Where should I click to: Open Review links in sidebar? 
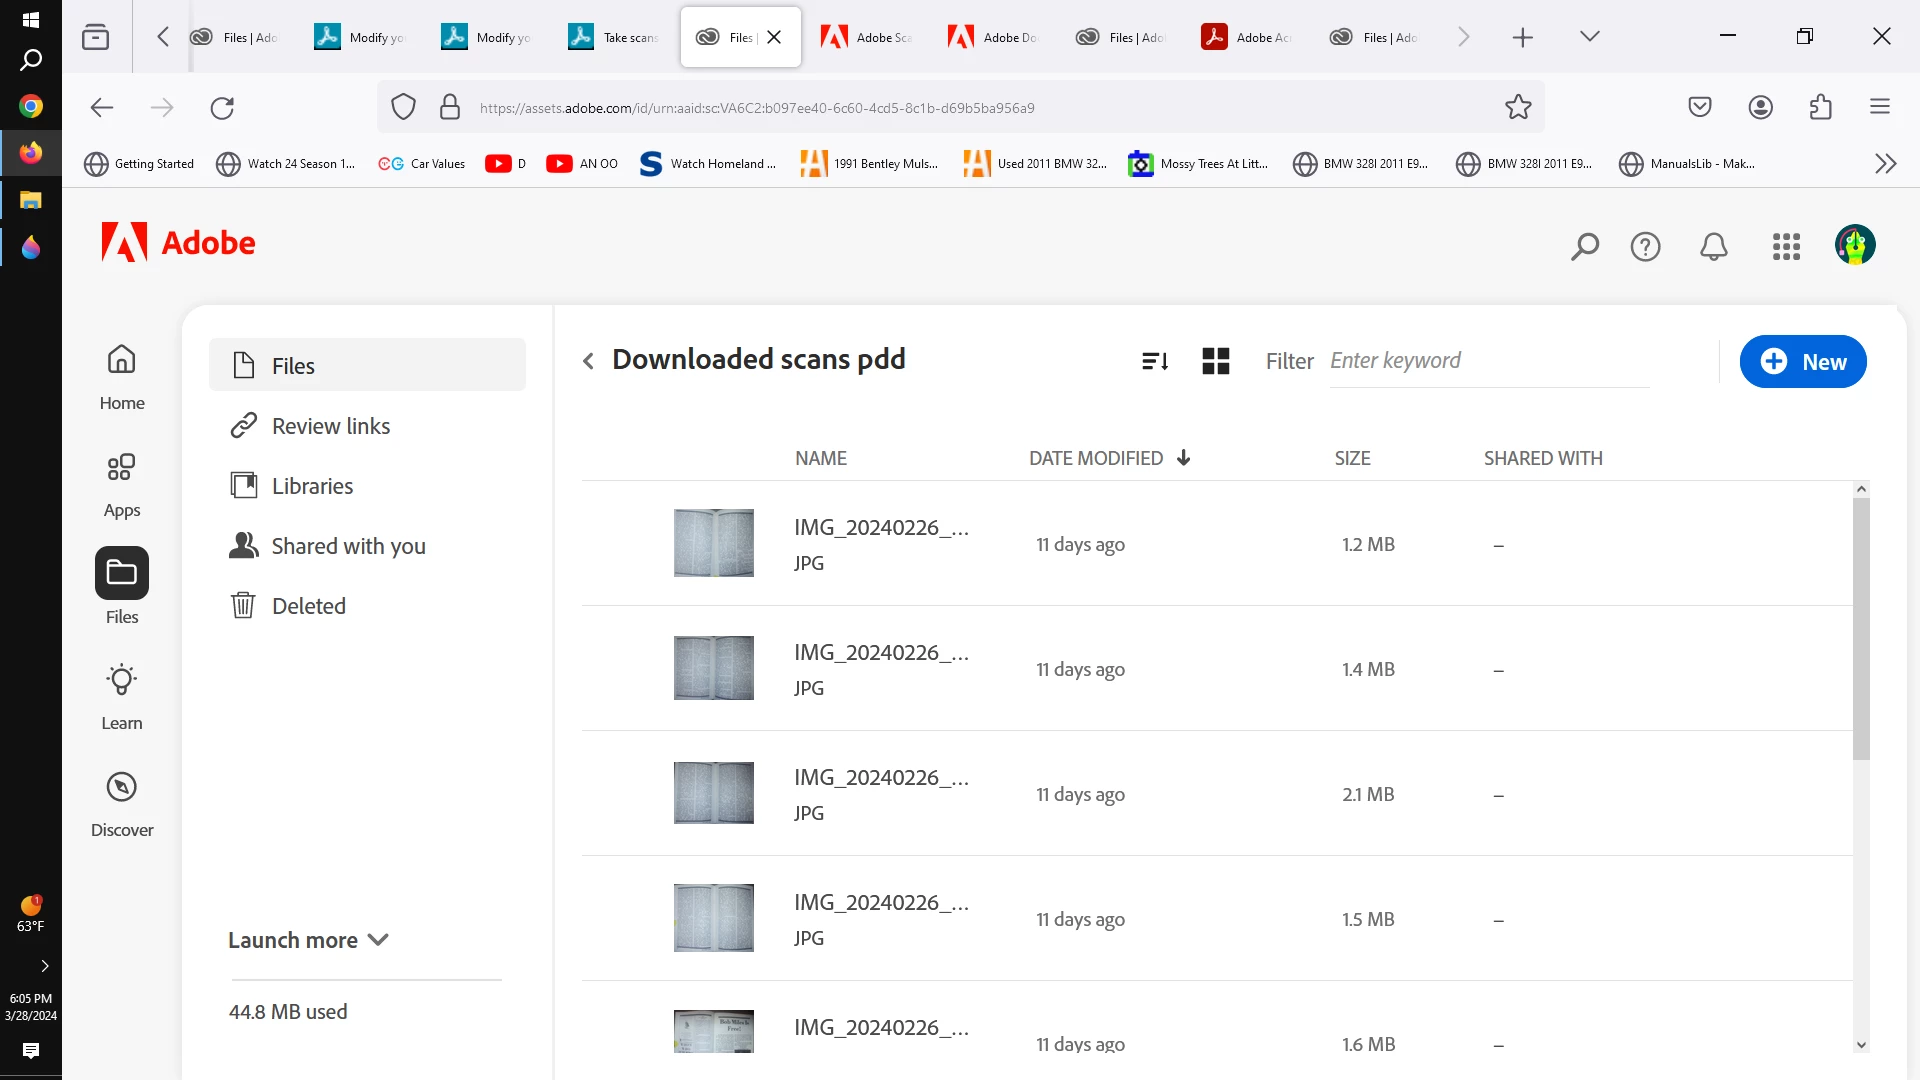coord(330,426)
